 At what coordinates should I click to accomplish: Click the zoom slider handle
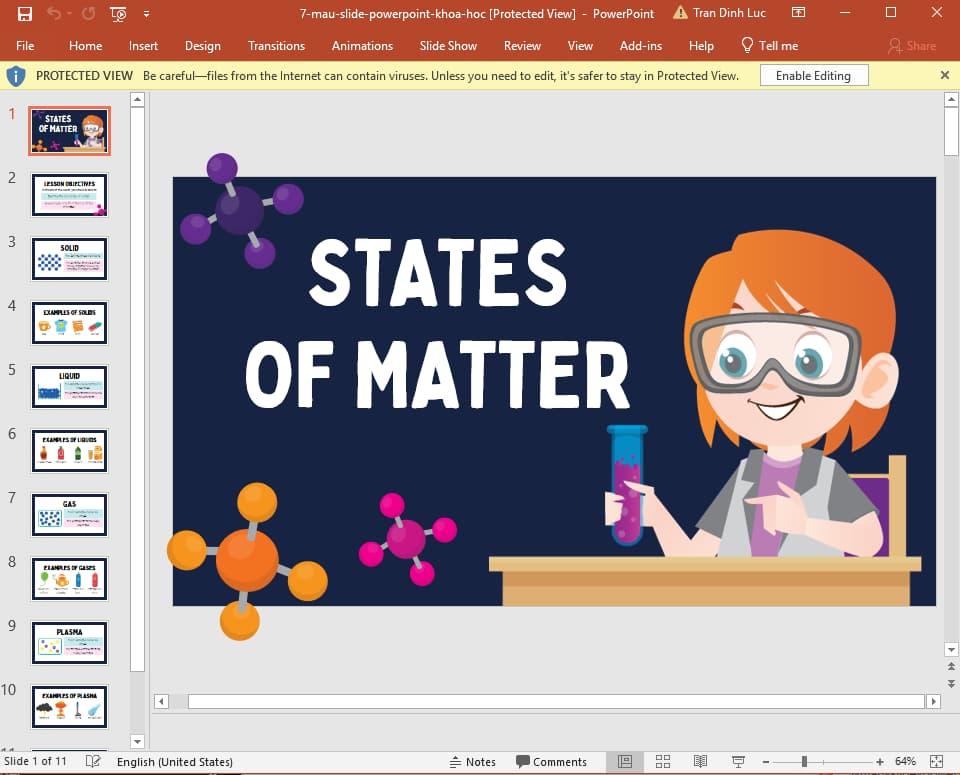point(804,762)
